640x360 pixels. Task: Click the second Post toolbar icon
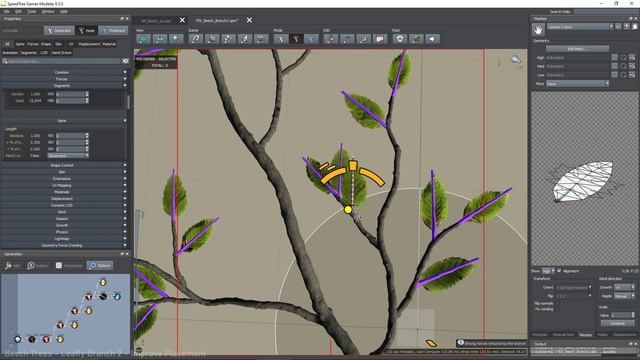416,39
